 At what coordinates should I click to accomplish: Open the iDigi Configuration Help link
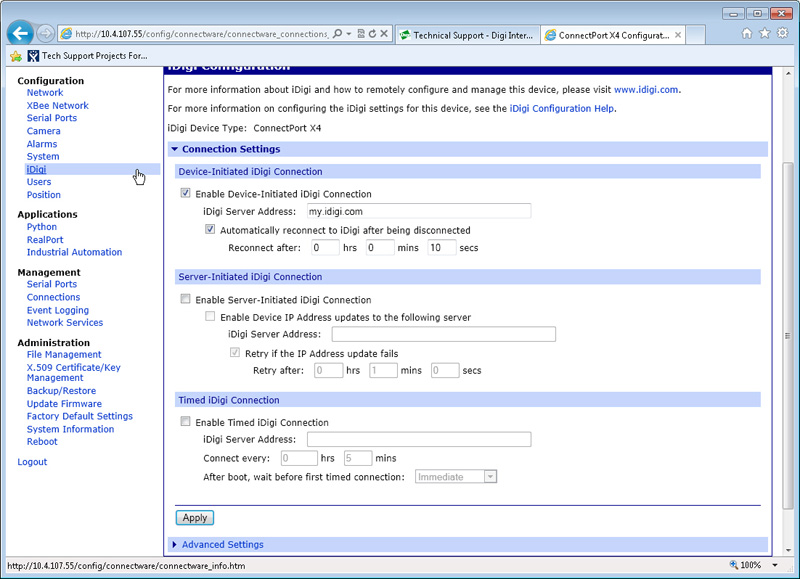click(x=561, y=108)
